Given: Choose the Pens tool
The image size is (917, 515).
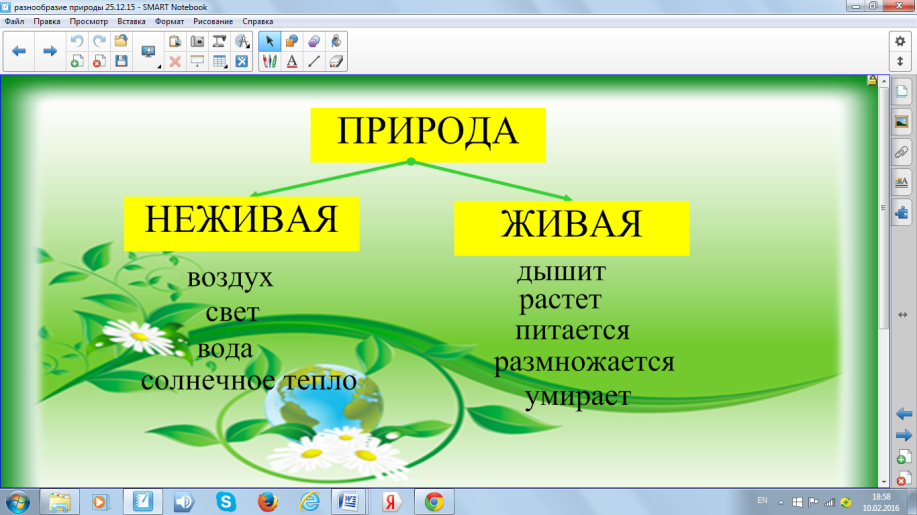Looking at the screenshot, I should pyautogui.click(x=268, y=61).
